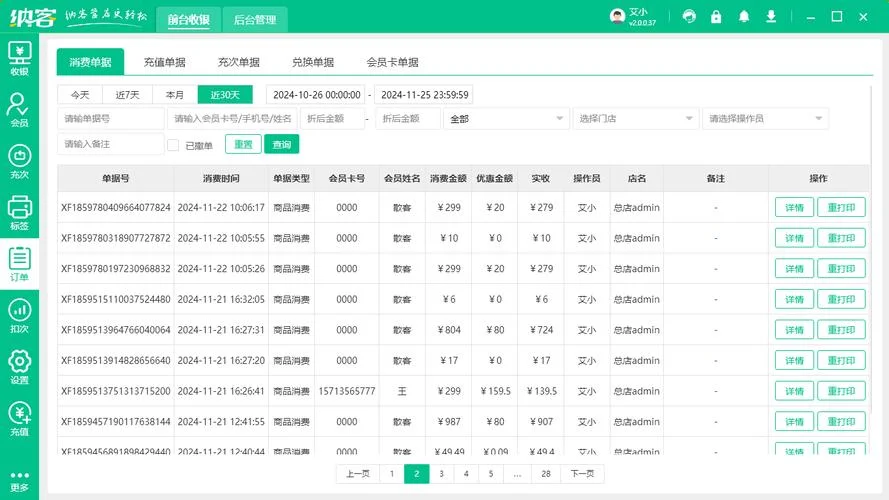The width and height of the screenshot is (889, 500).
Task: Click member card number 15713565777
Action: (x=347, y=391)
